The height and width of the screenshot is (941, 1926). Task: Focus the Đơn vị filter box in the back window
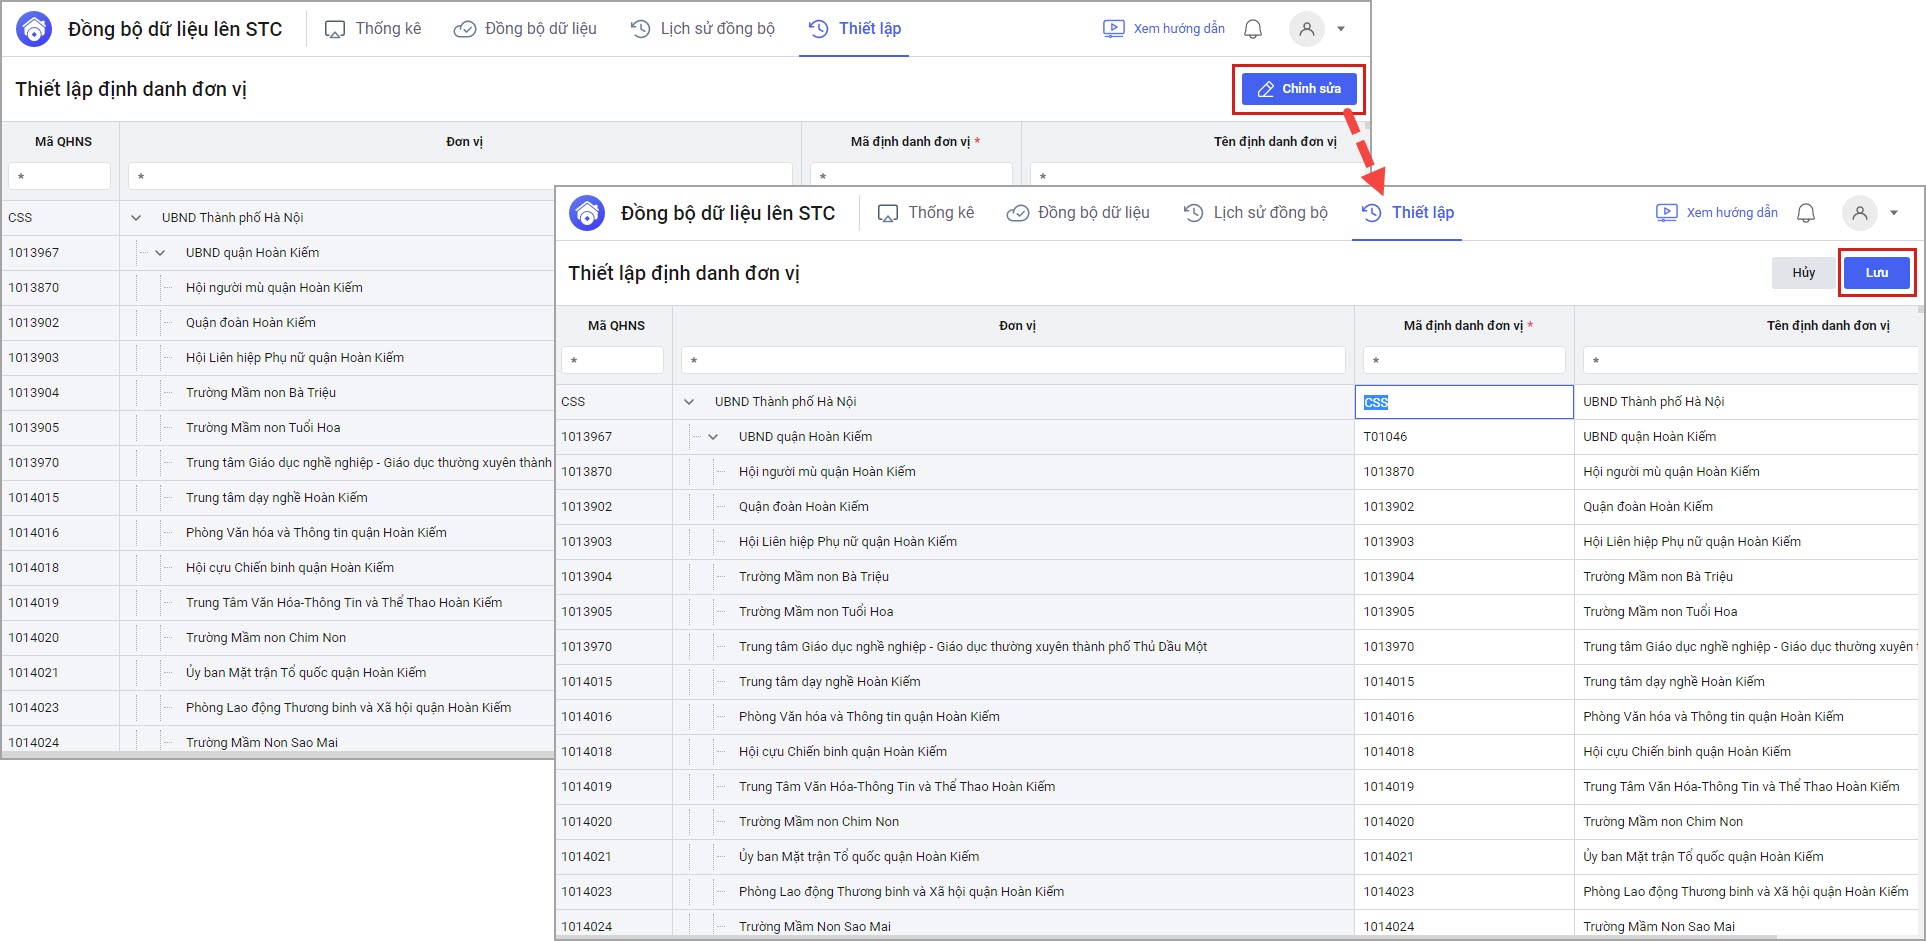point(460,176)
